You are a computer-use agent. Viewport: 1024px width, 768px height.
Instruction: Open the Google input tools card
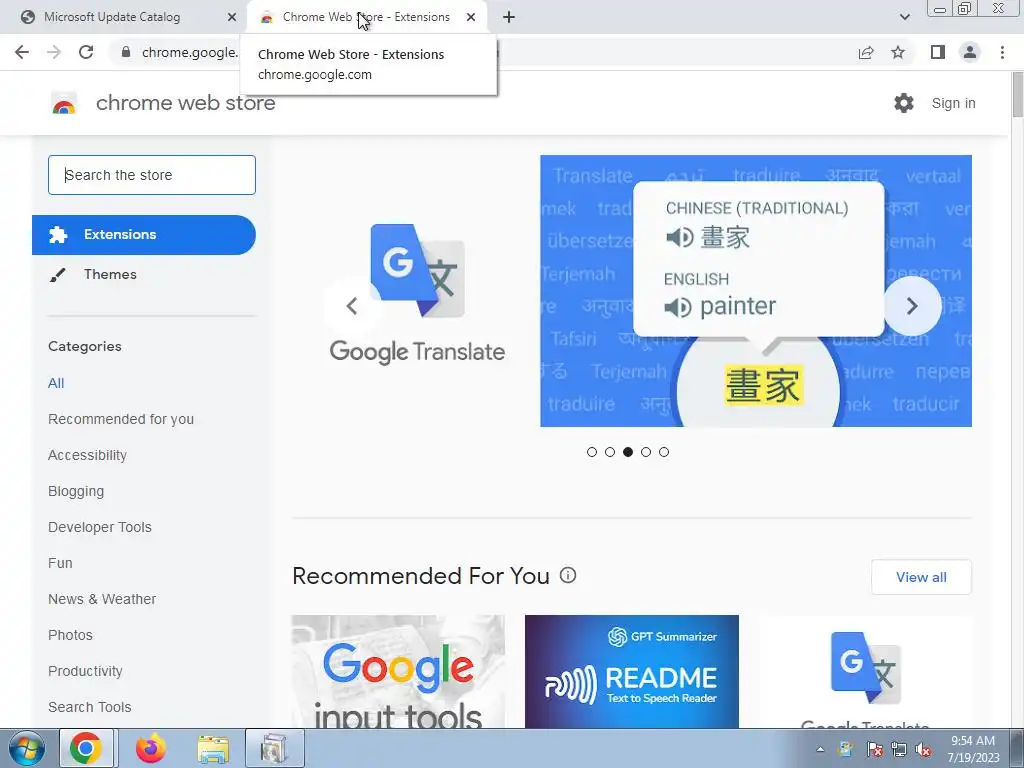pos(398,671)
